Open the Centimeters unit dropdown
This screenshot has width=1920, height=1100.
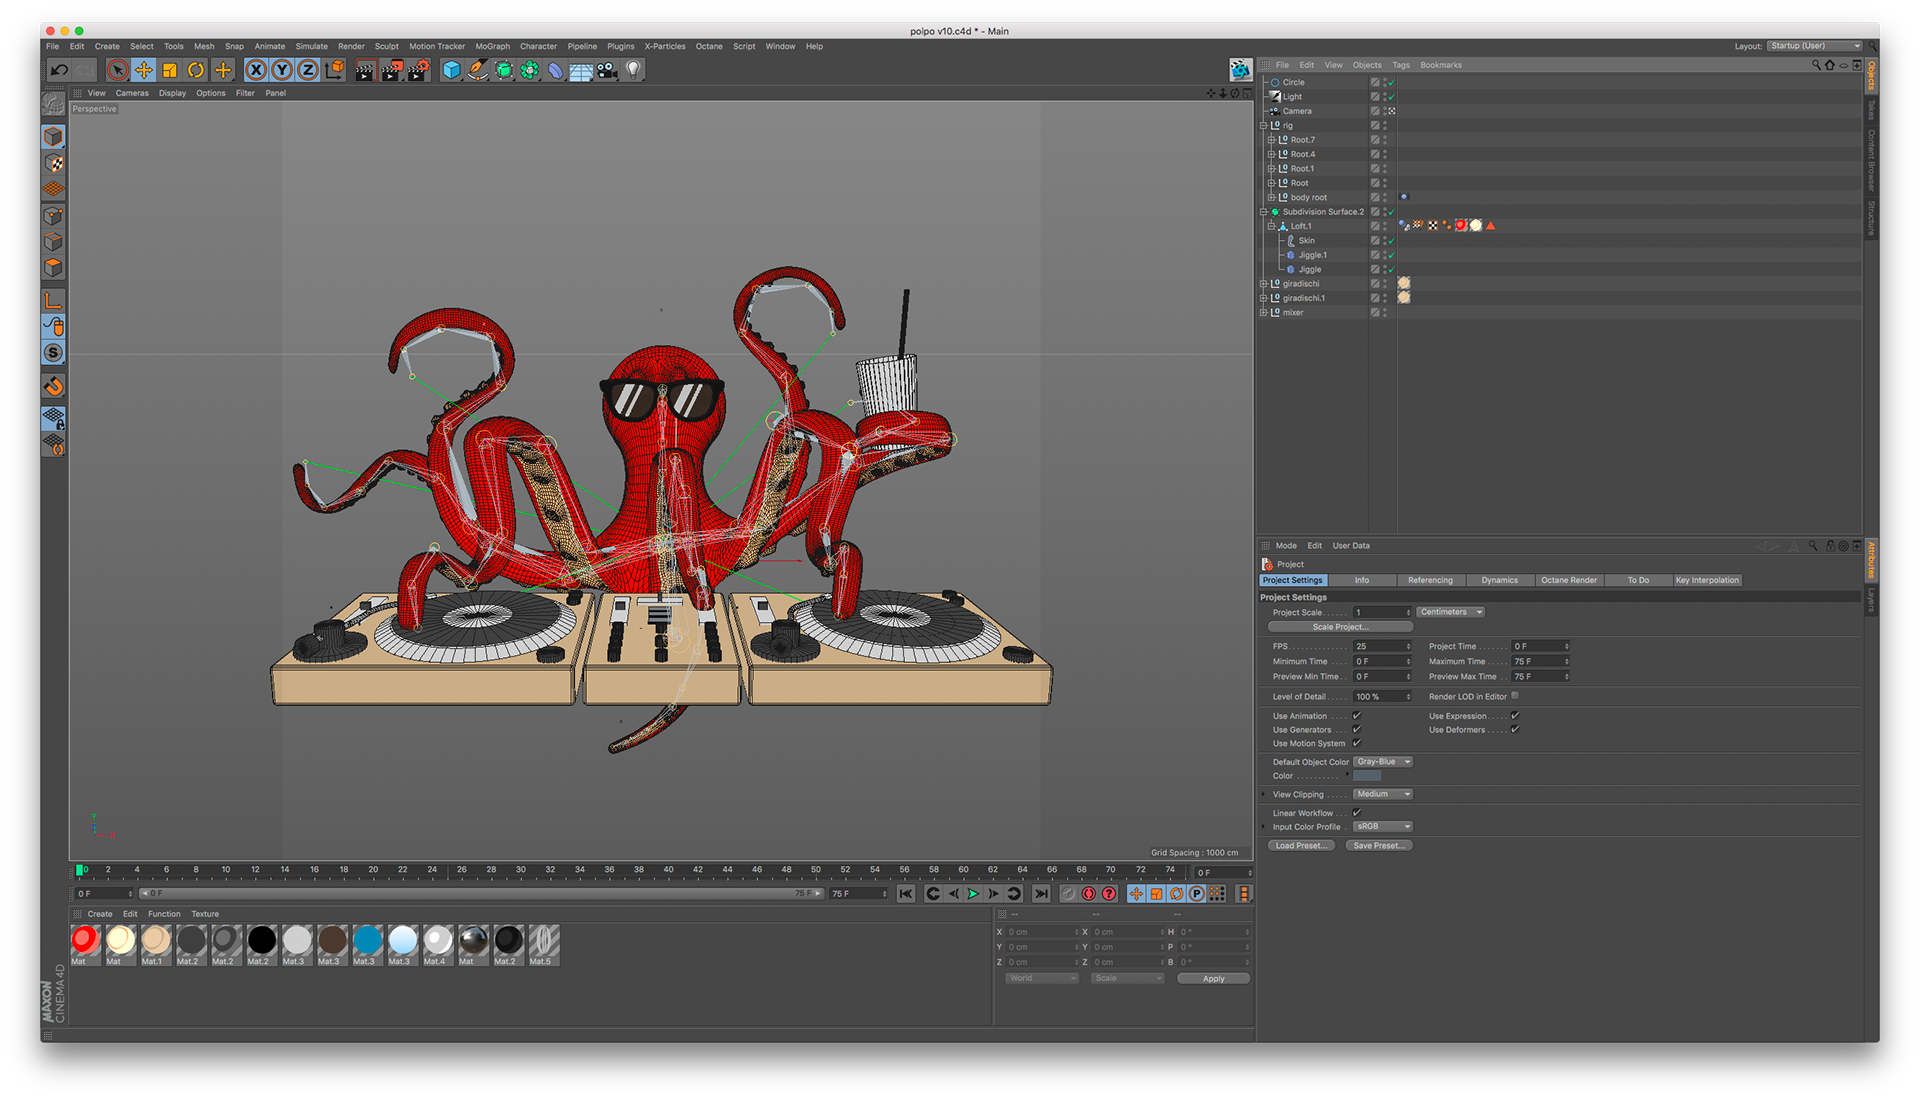pyautogui.click(x=1450, y=612)
